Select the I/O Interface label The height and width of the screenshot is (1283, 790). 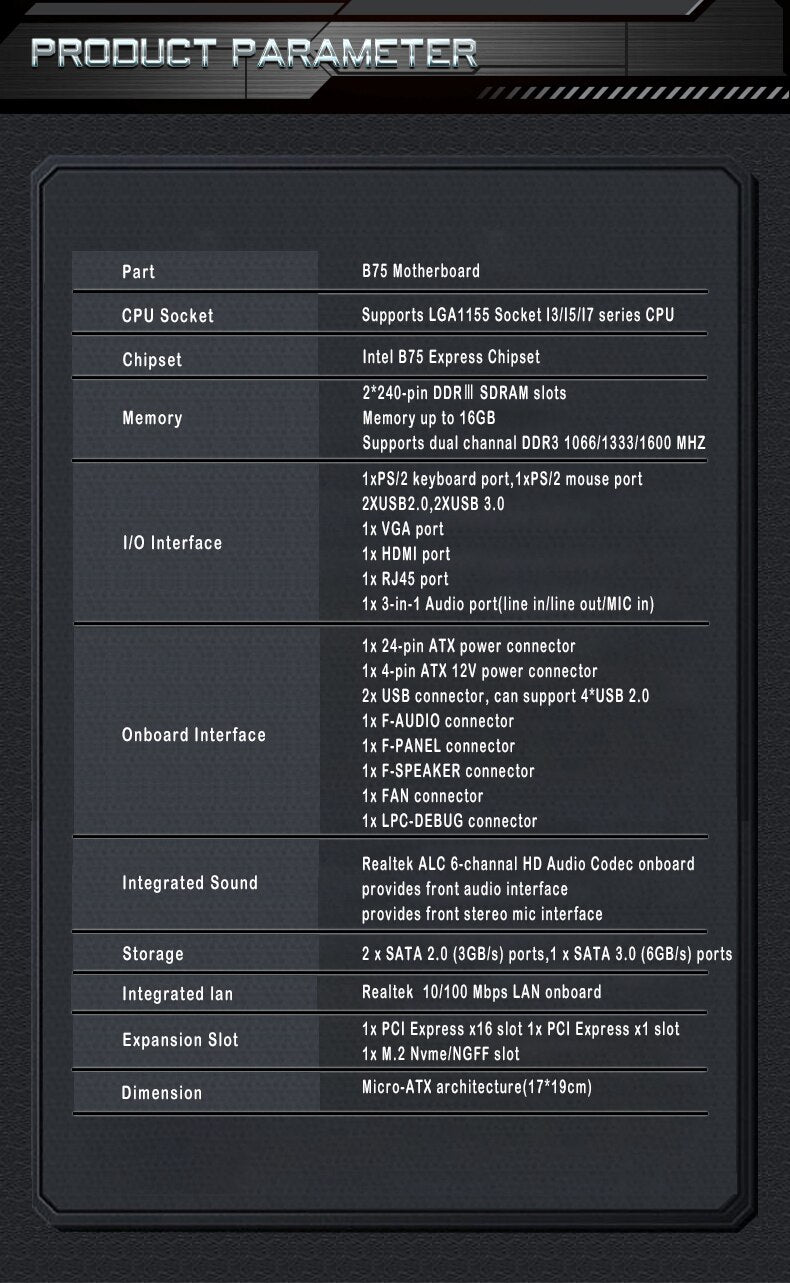coord(172,543)
